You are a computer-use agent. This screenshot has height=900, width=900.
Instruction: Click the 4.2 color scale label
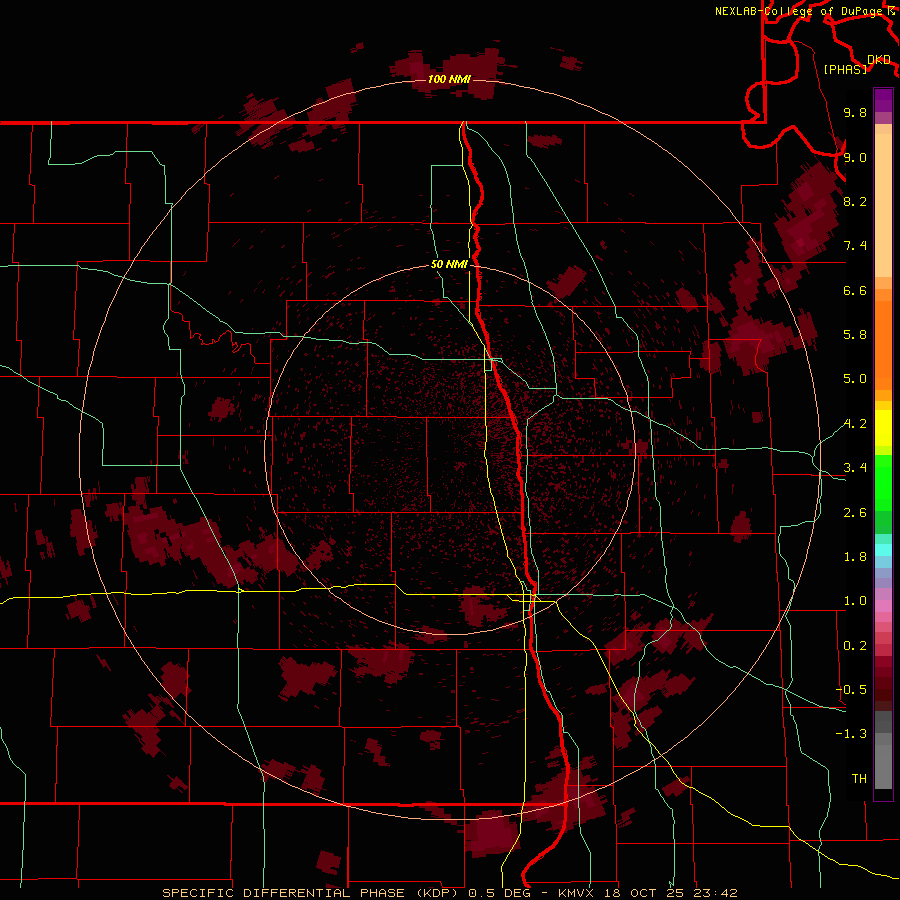(x=855, y=424)
